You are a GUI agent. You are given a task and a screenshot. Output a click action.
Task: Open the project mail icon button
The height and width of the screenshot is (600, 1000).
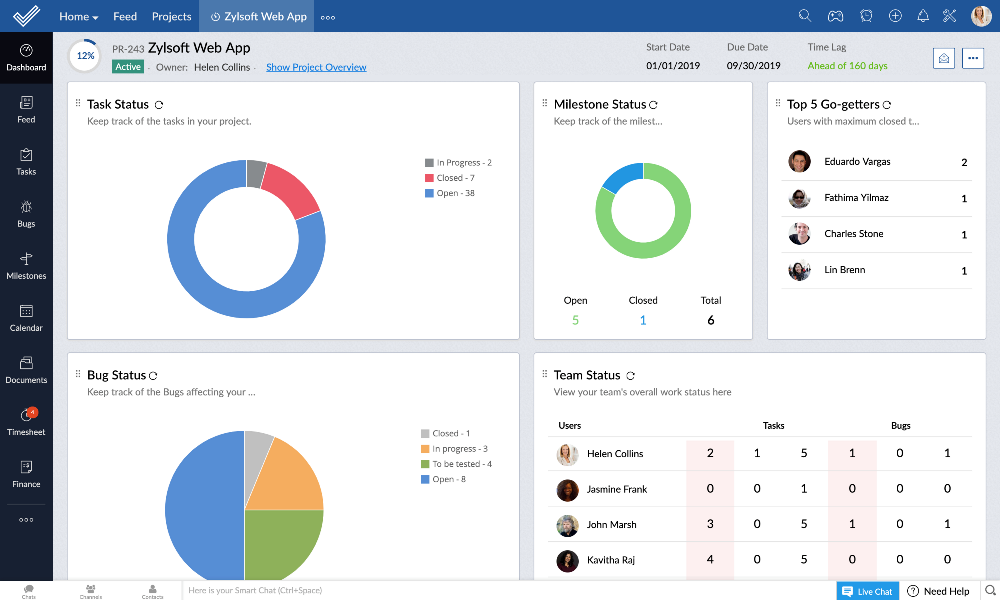point(943,59)
